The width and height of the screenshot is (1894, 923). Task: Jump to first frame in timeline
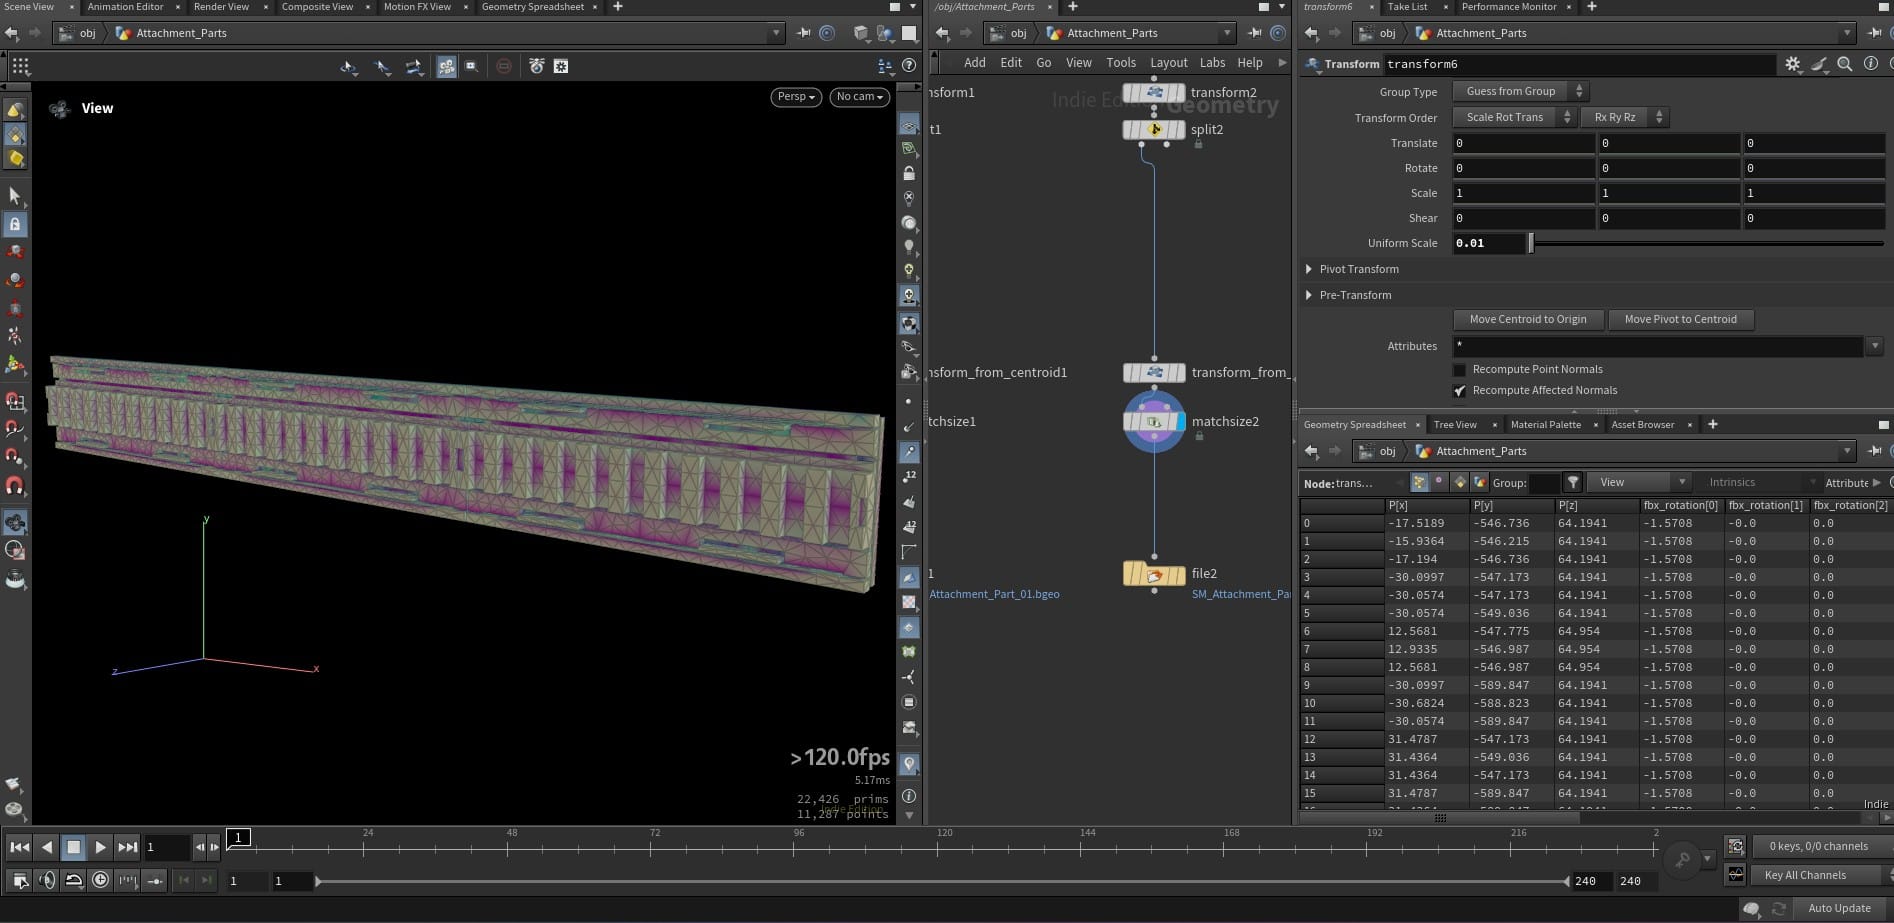tap(19, 847)
